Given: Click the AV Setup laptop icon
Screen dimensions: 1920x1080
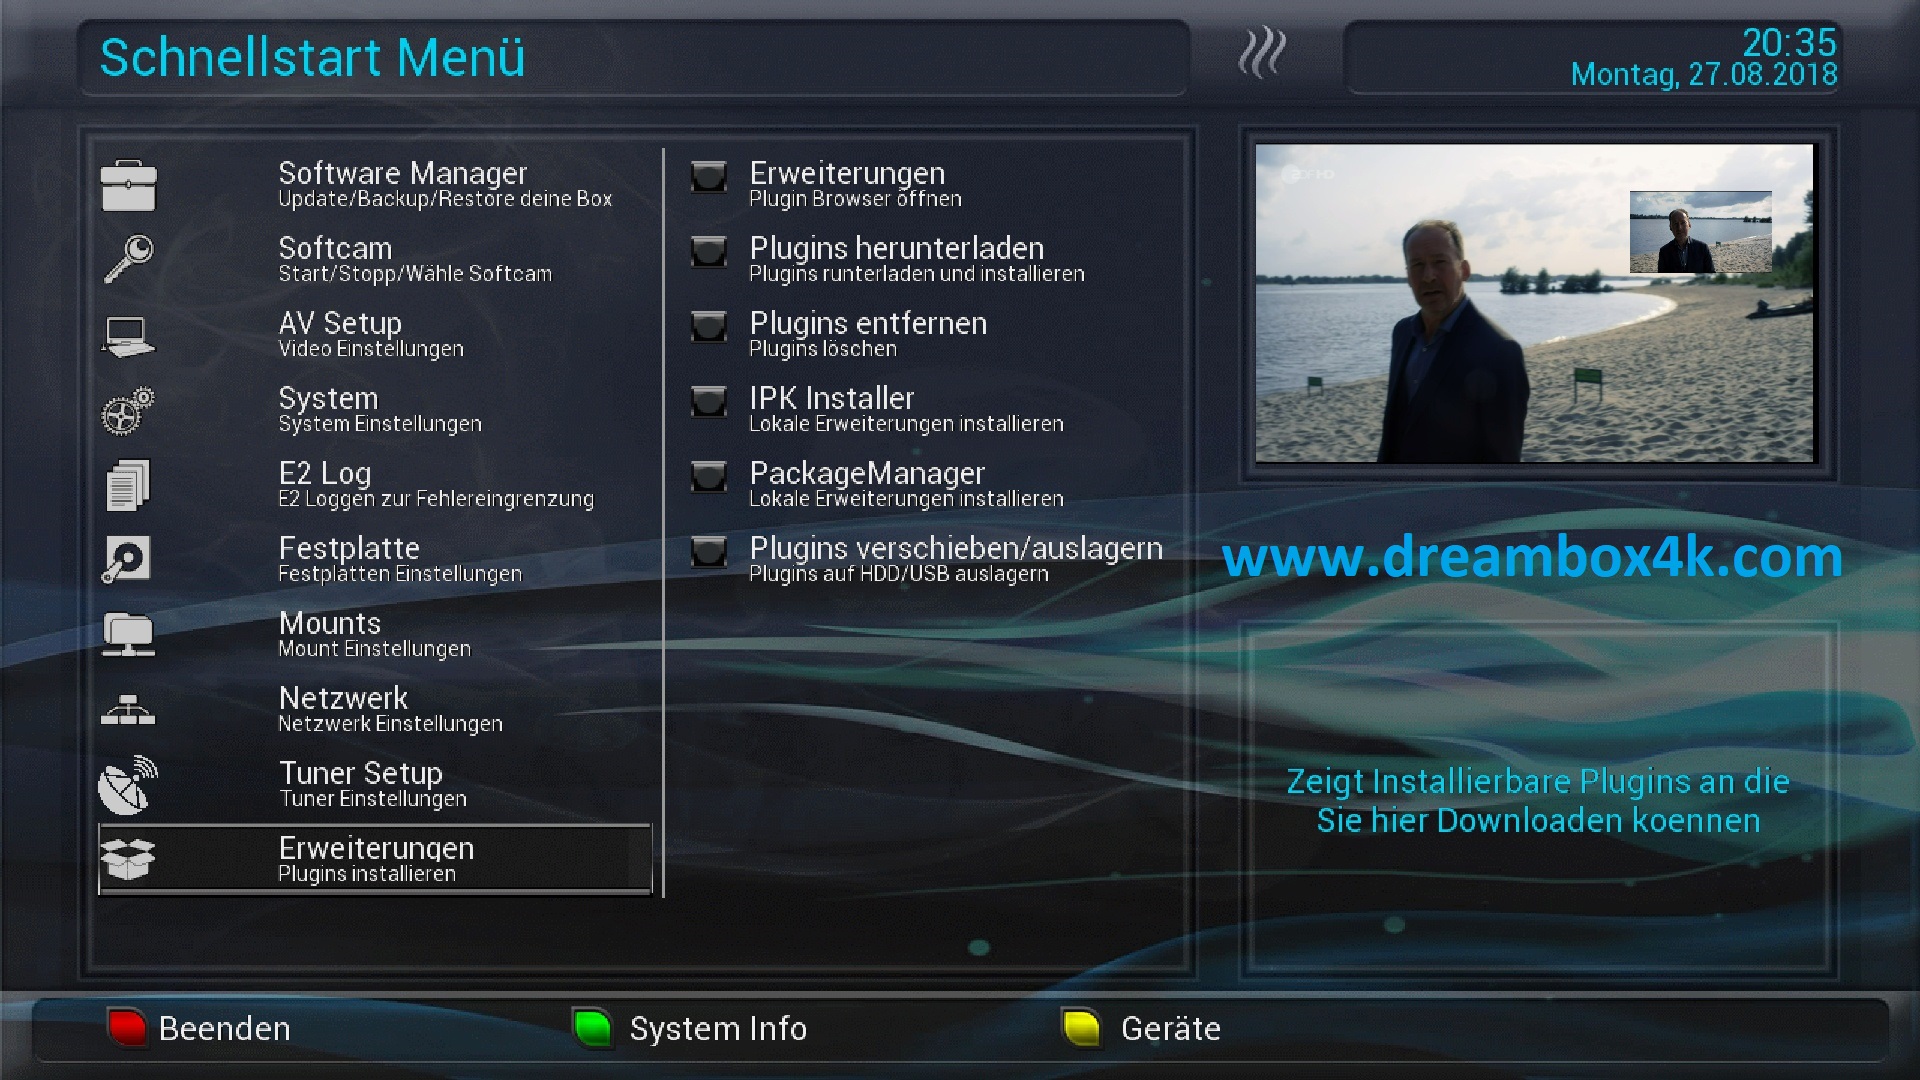Looking at the screenshot, I should (x=128, y=336).
